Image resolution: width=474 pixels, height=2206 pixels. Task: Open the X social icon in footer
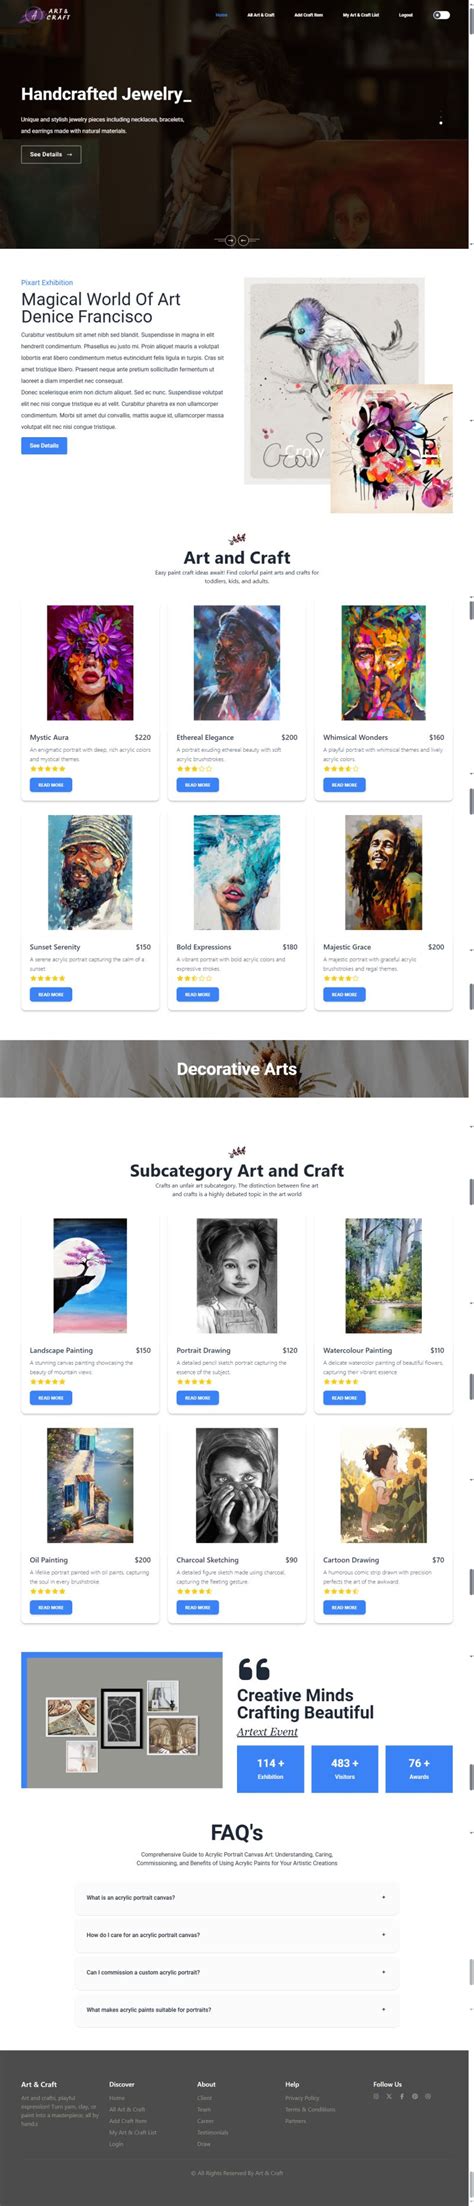click(x=389, y=2096)
